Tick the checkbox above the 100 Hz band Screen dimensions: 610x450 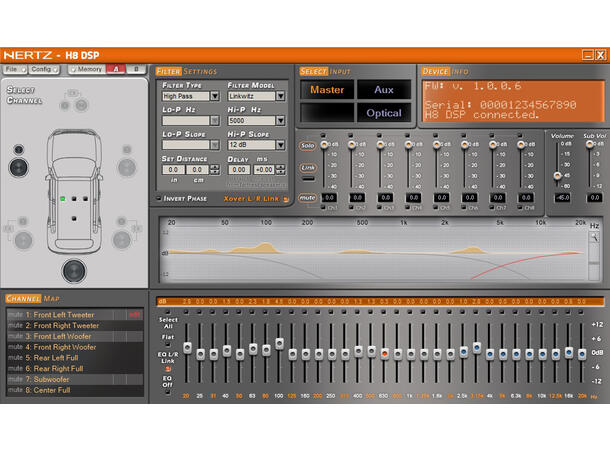point(279,312)
